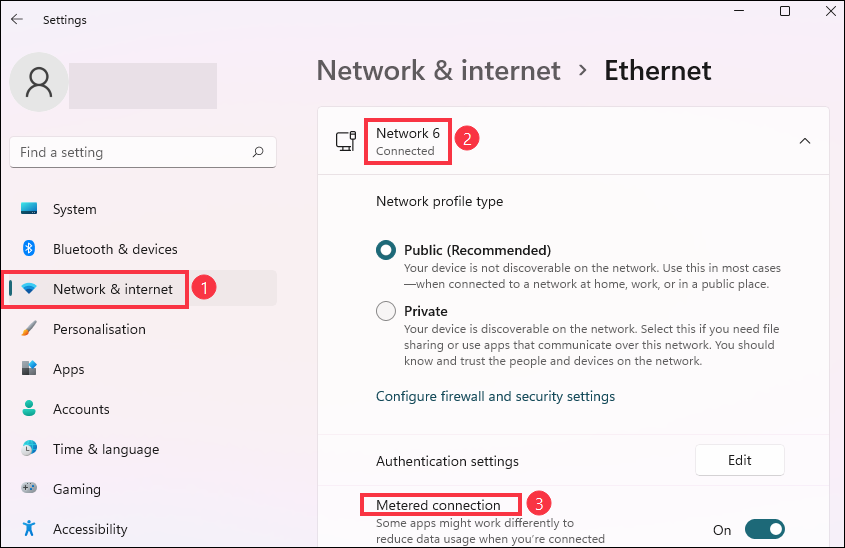Image resolution: width=845 pixels, height=548 pixels.
Task: Click the back arrow icon
Action: 16,19
